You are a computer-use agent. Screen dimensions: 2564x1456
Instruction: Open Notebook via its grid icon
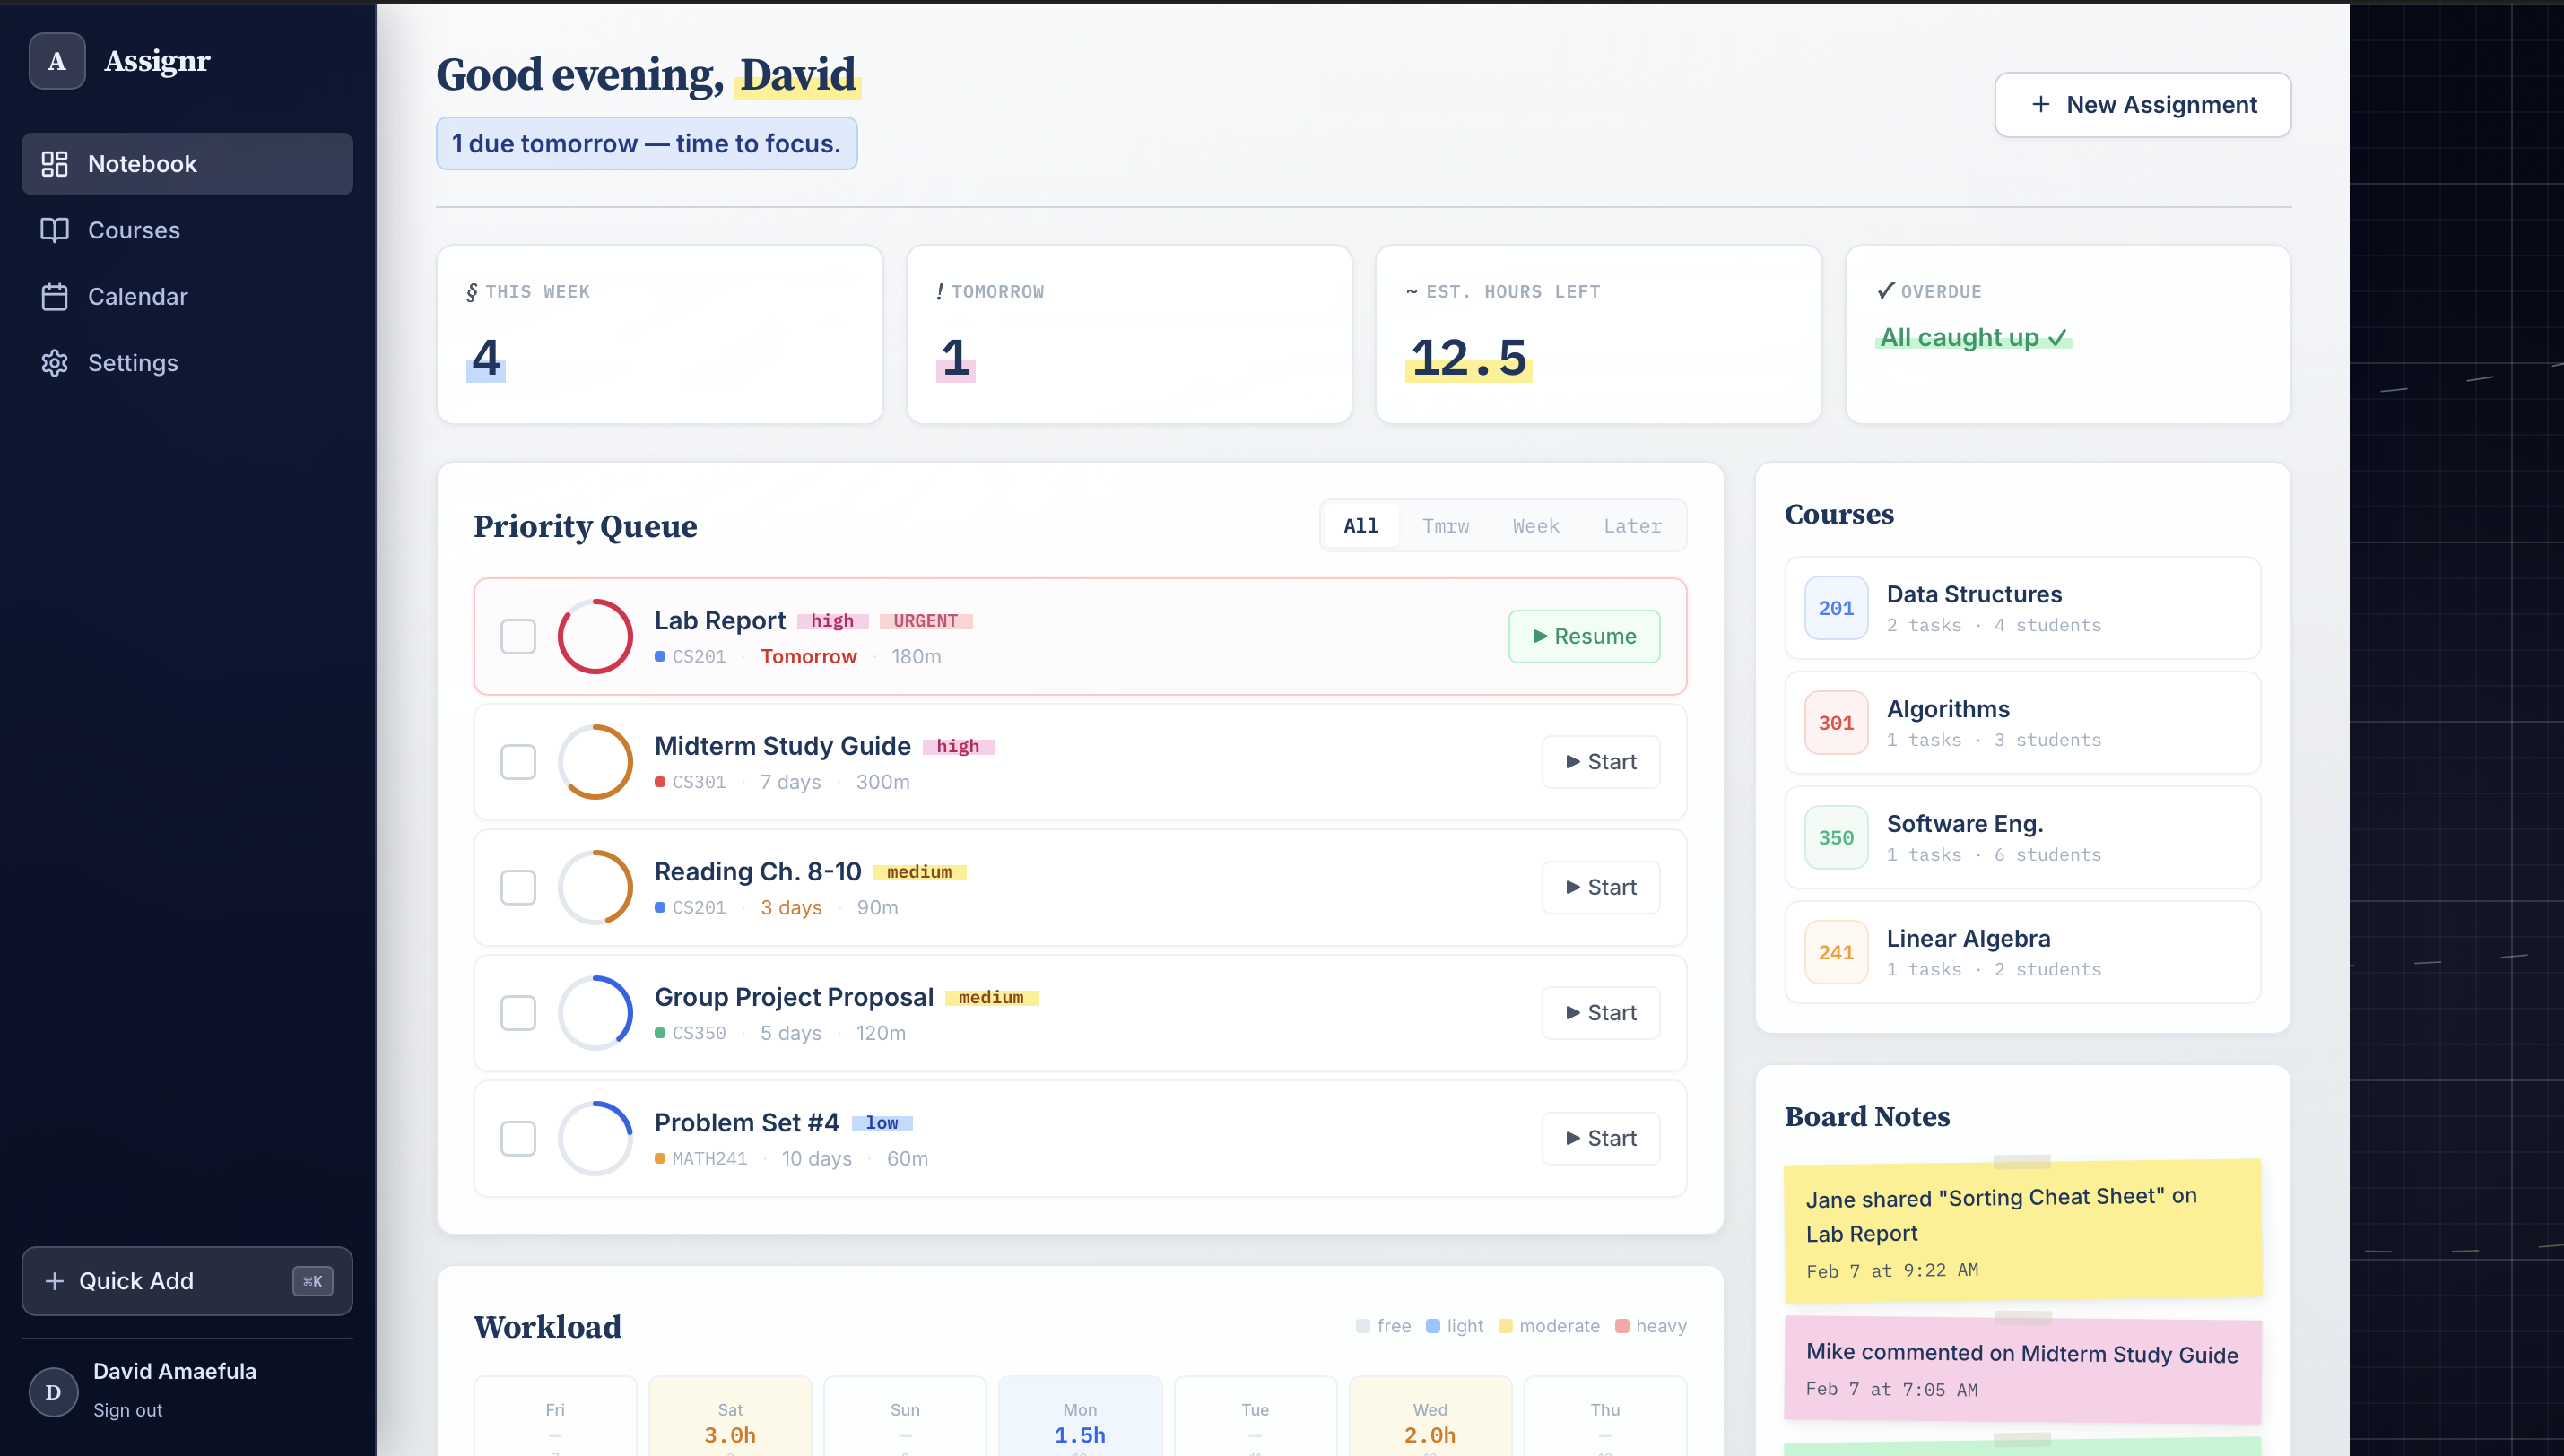point(54,164)
